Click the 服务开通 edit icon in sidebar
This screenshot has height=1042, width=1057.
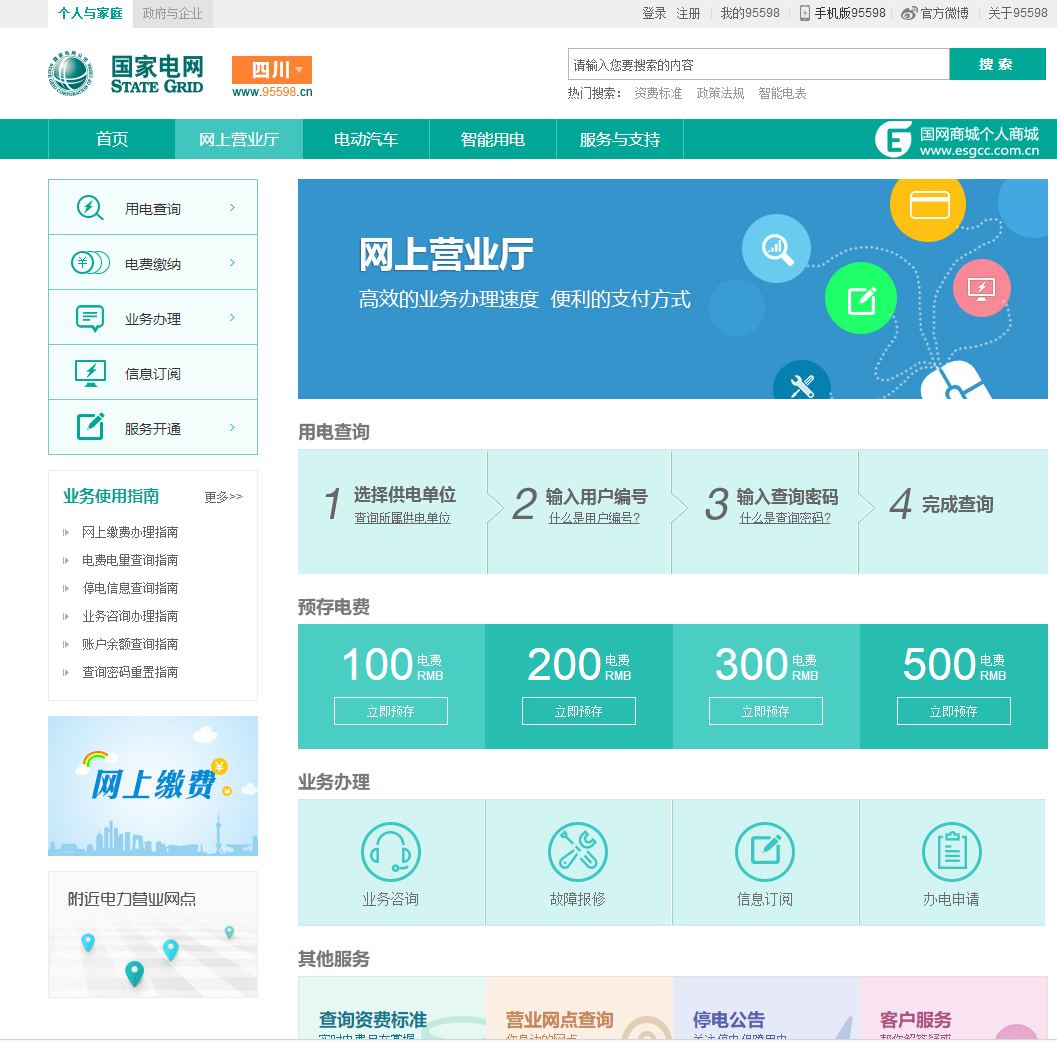(90, 426)
